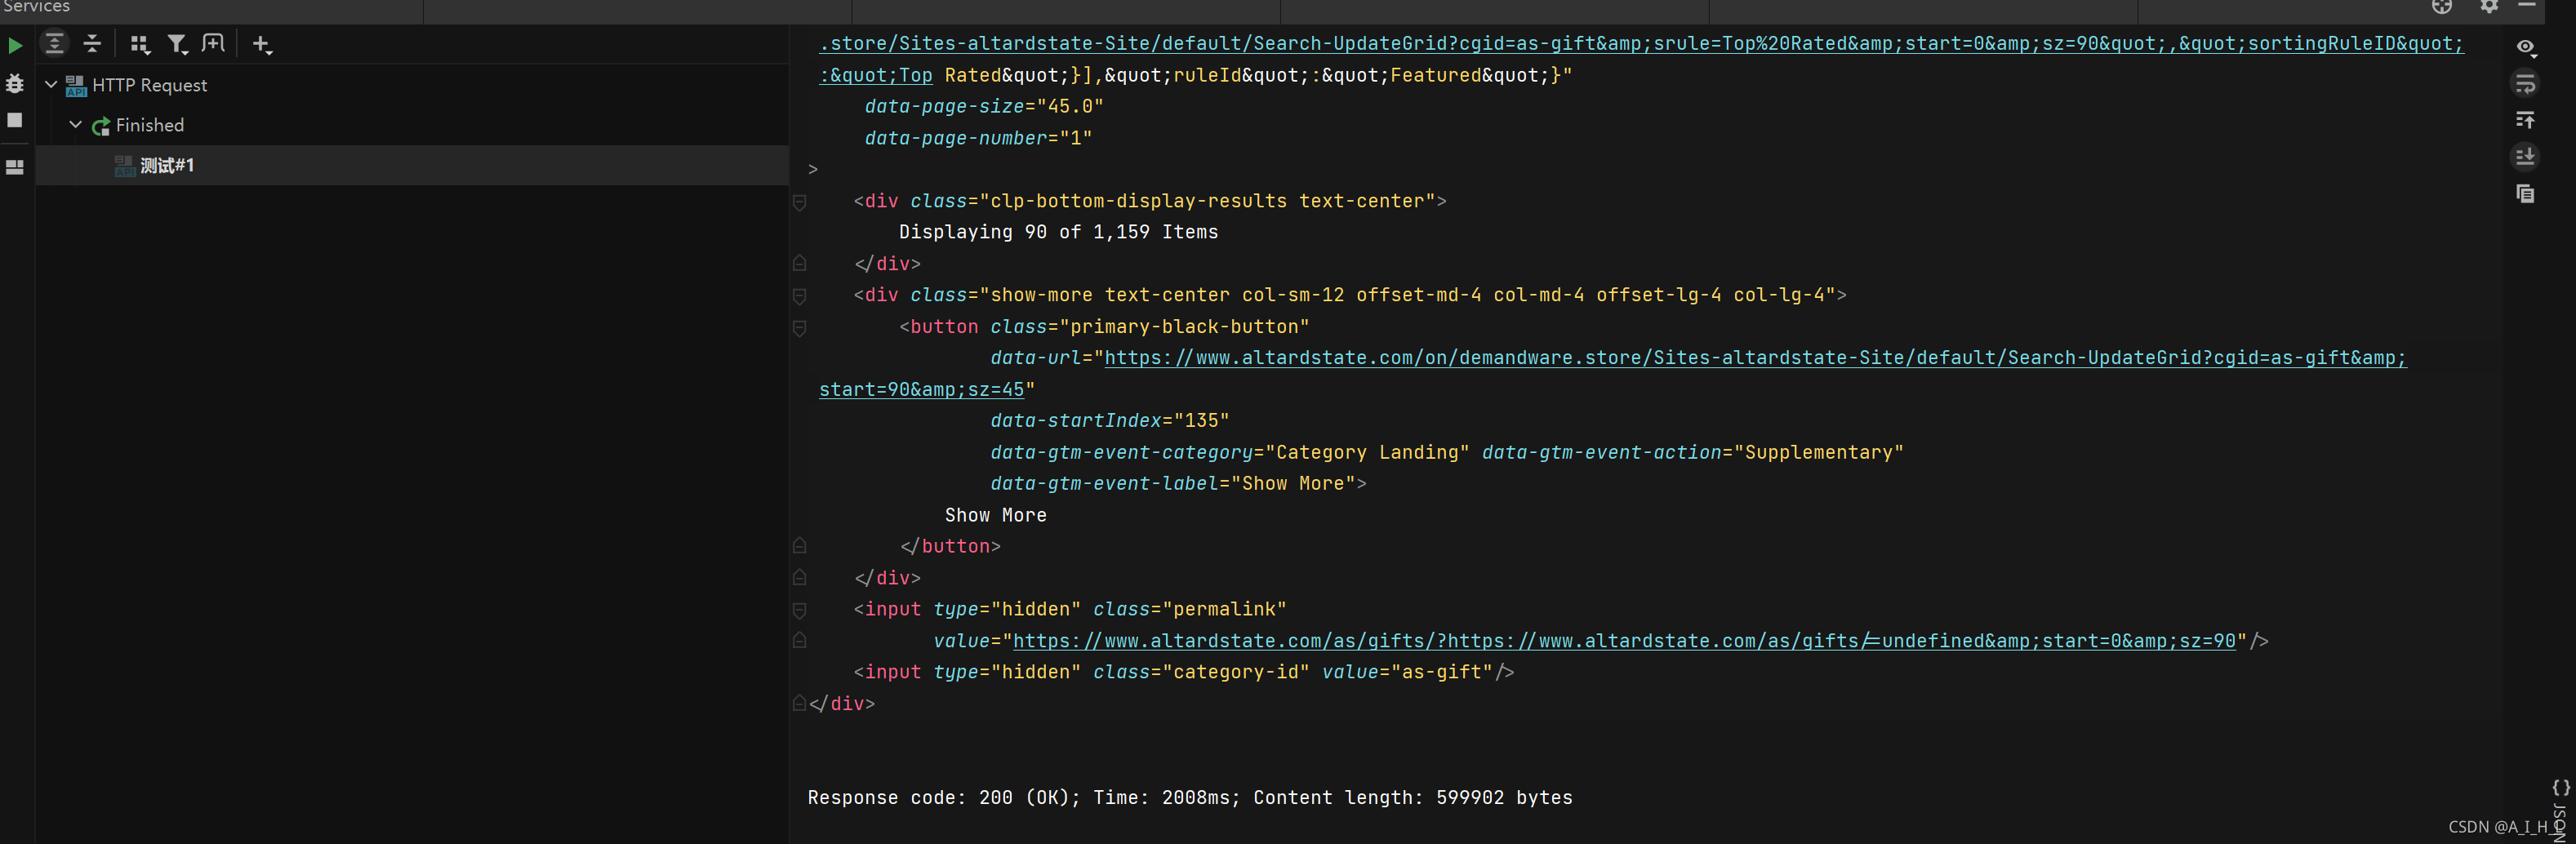Image resolution: width=2576 pixels, height=844 pixels.
Task: Click Collapse All in Services toolbar
Action: 92,44
